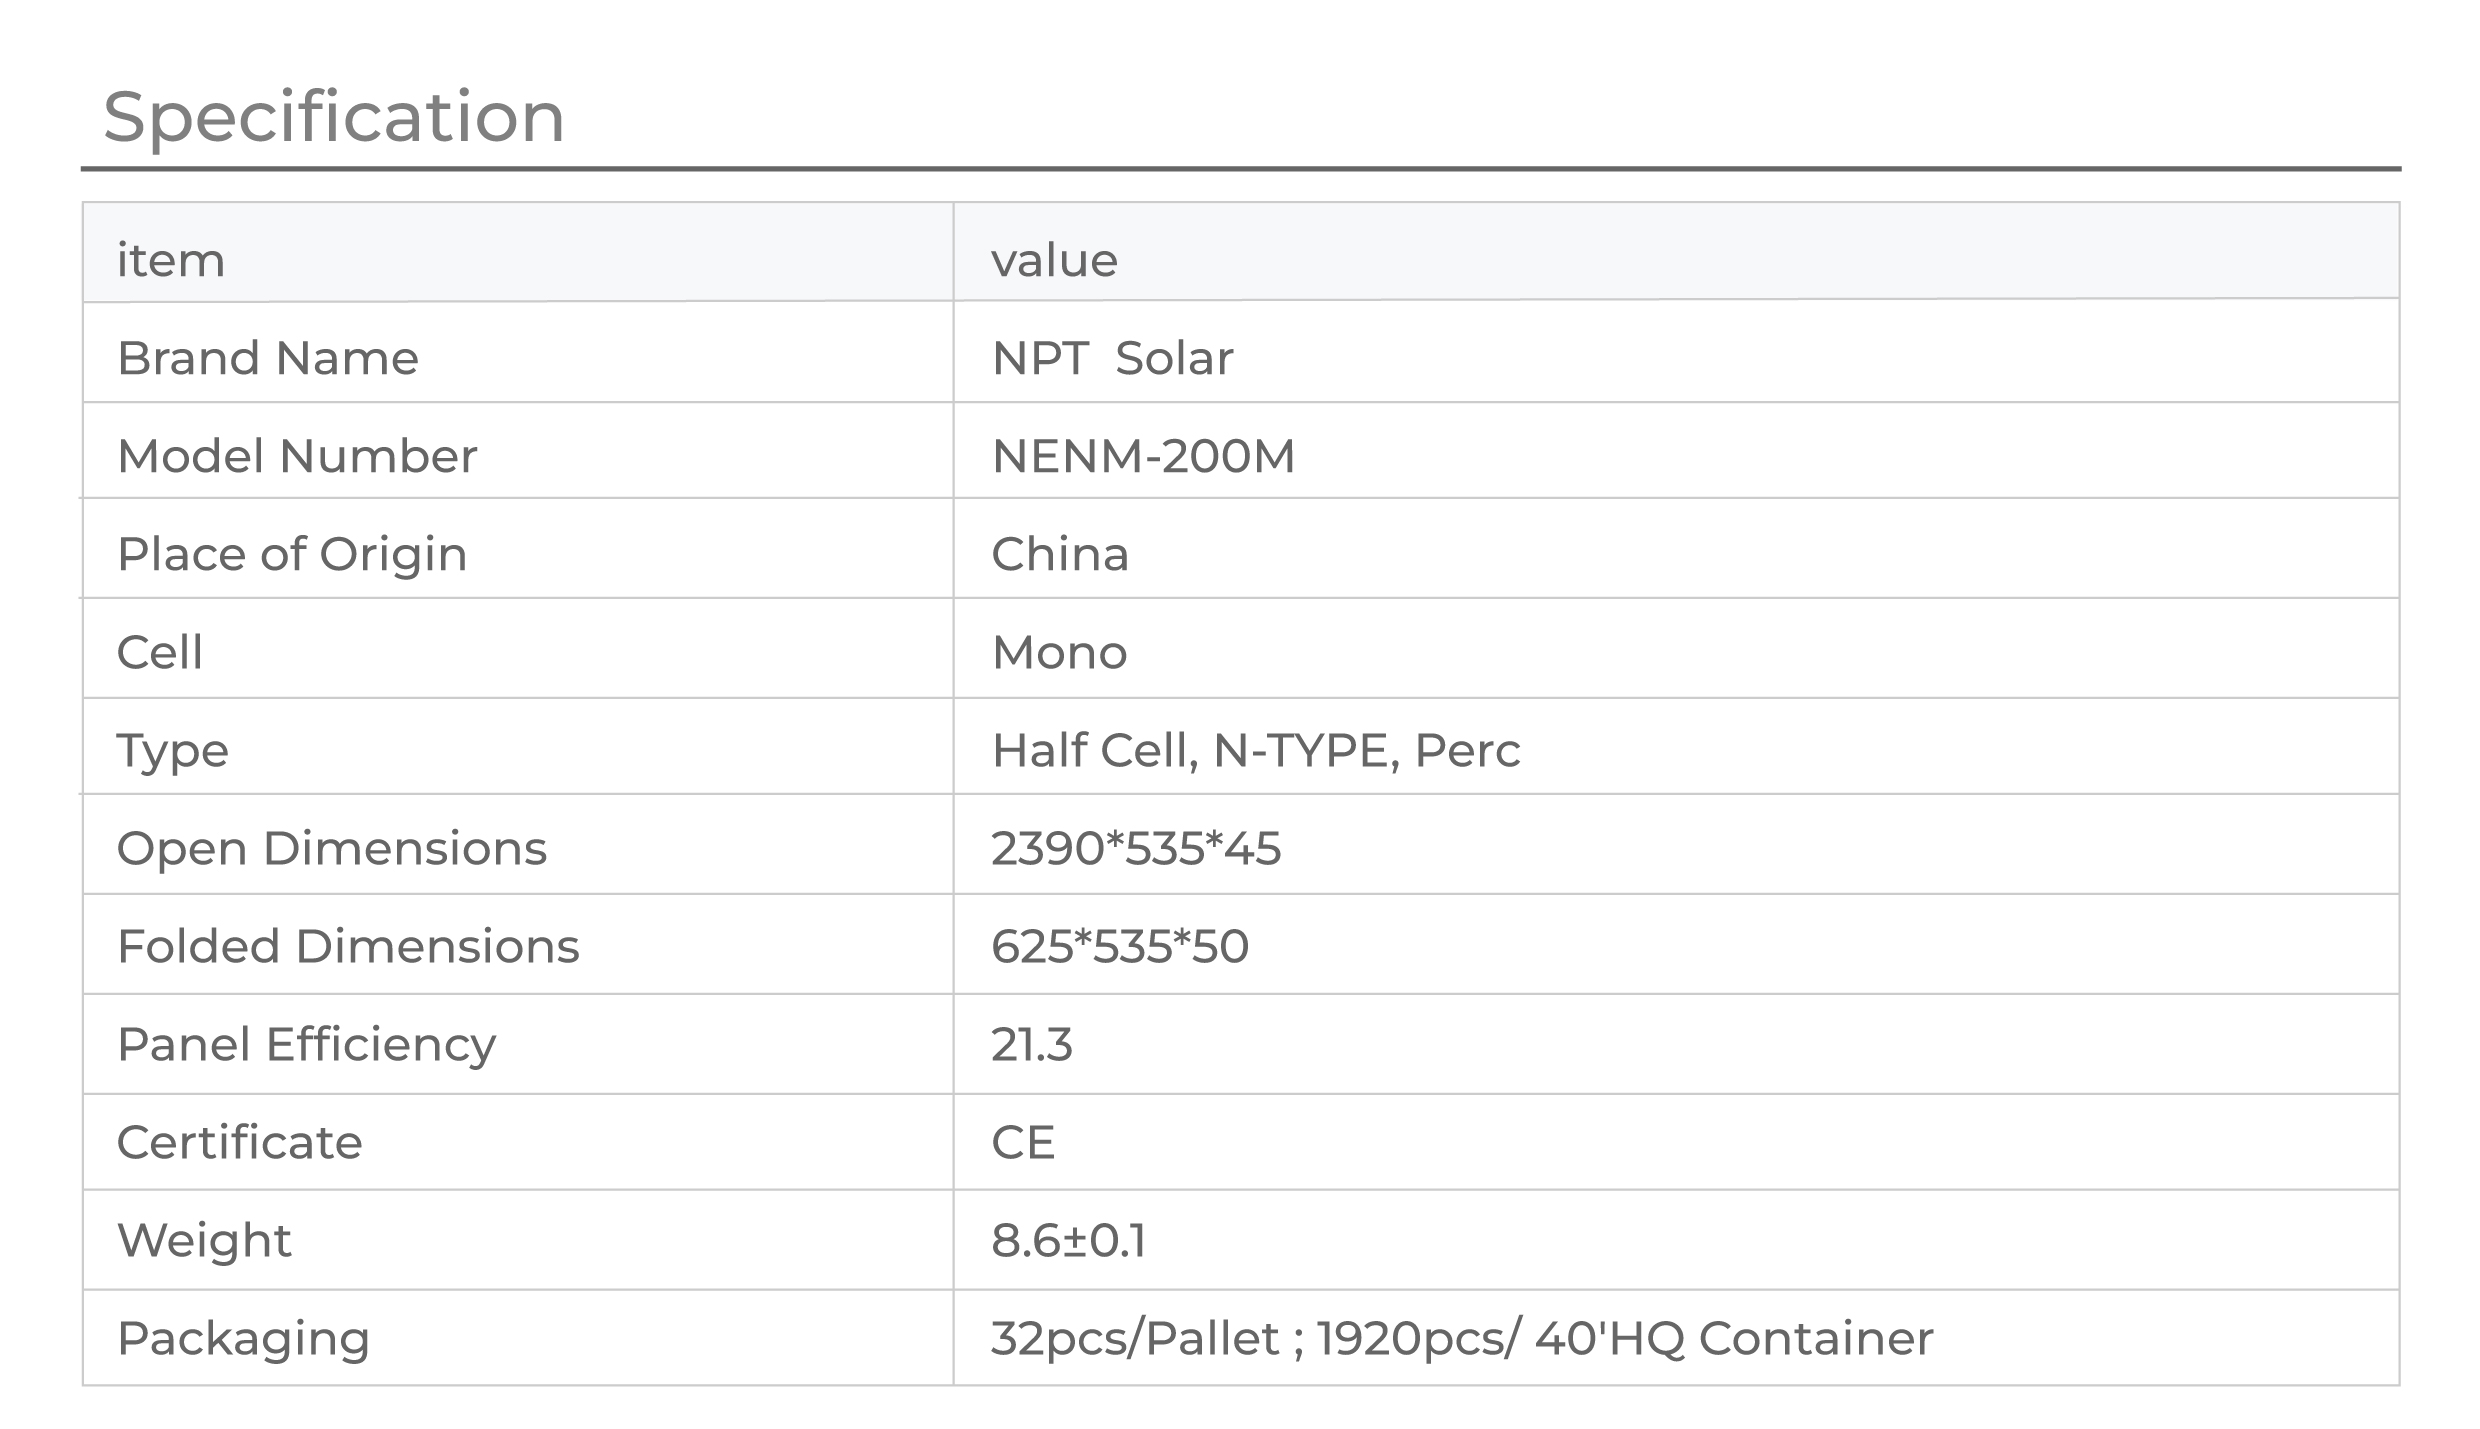Click the CE certificate value
2480x1429 pixels.
point(1023,1142)
